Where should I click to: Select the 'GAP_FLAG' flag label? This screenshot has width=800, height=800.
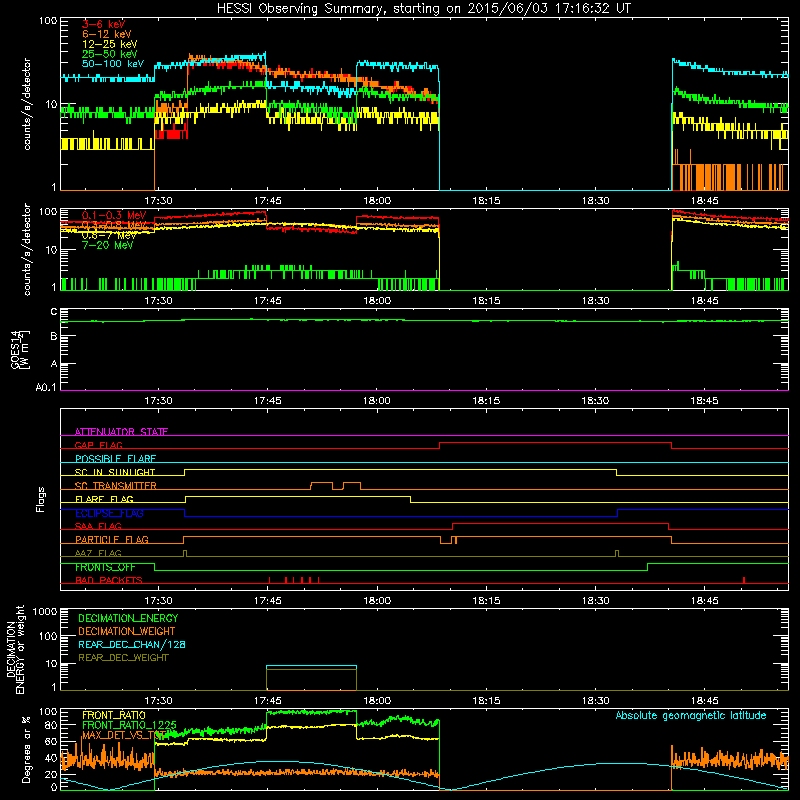tap(98, 445)
